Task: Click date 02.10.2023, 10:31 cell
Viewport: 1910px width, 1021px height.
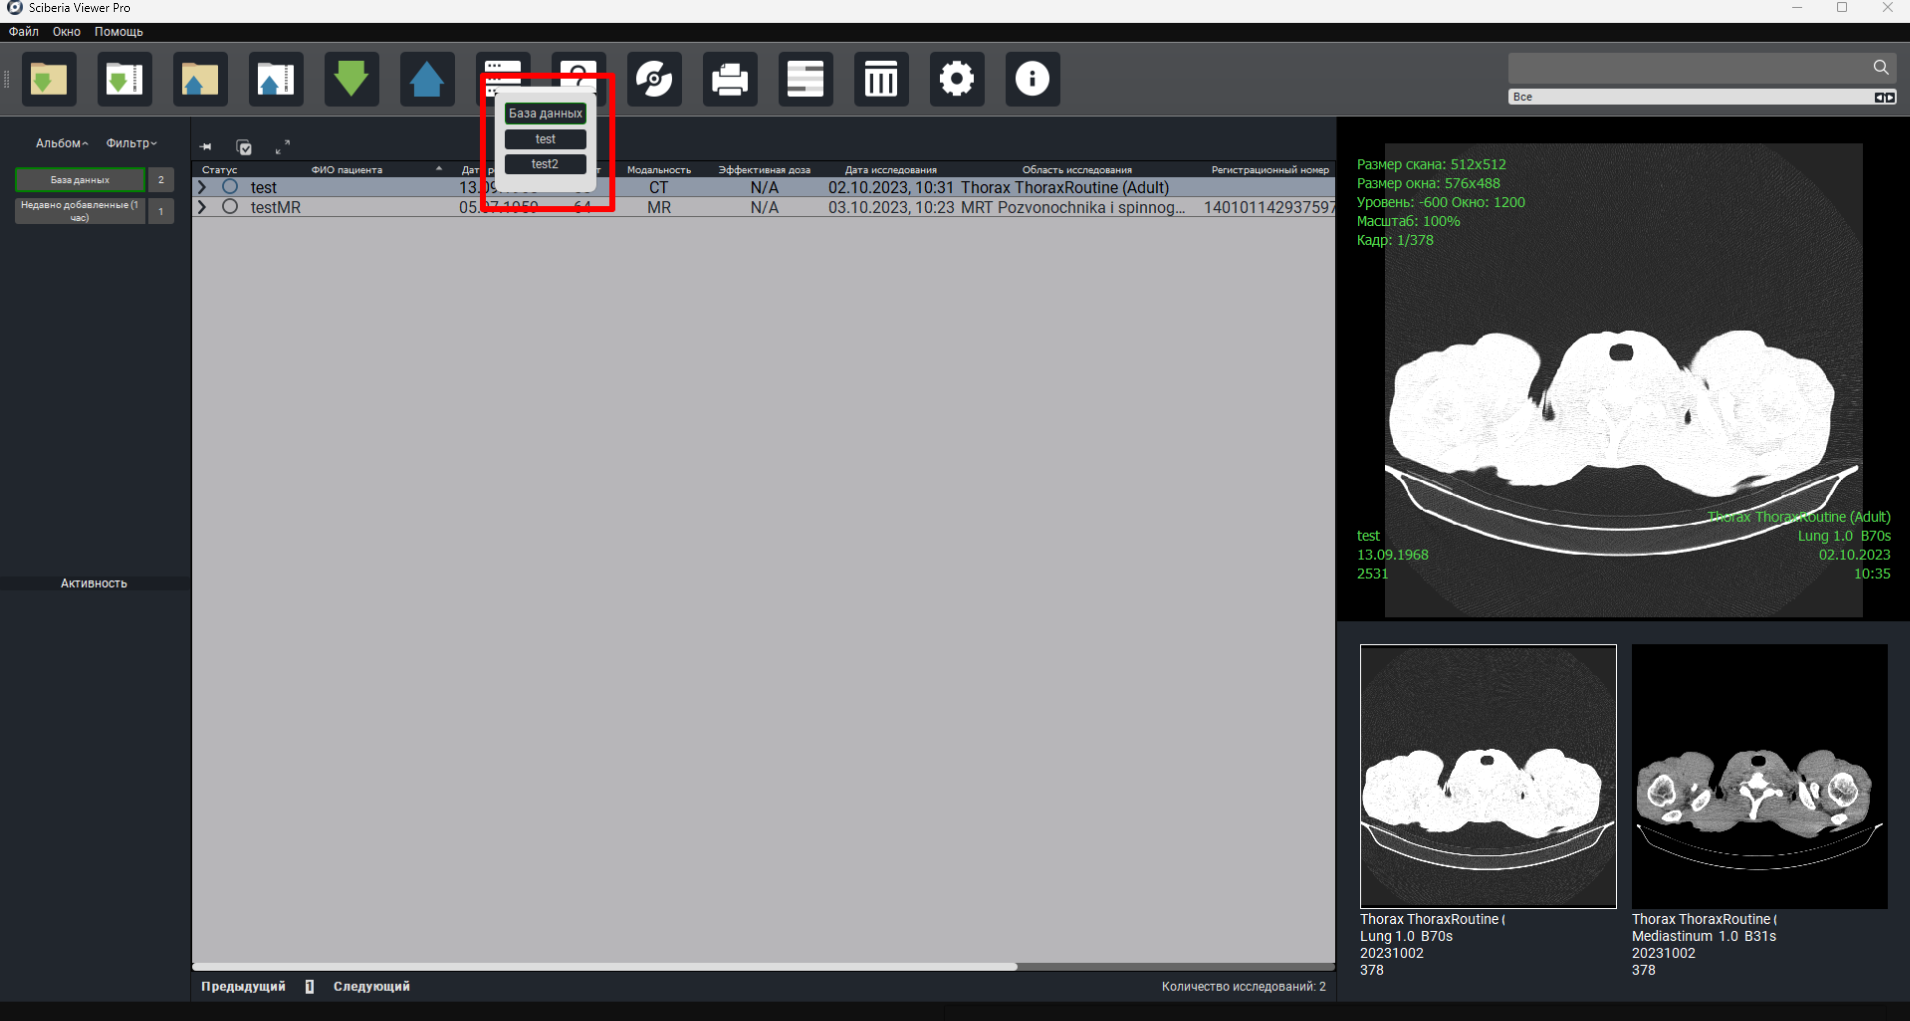Action: point(891,187)
